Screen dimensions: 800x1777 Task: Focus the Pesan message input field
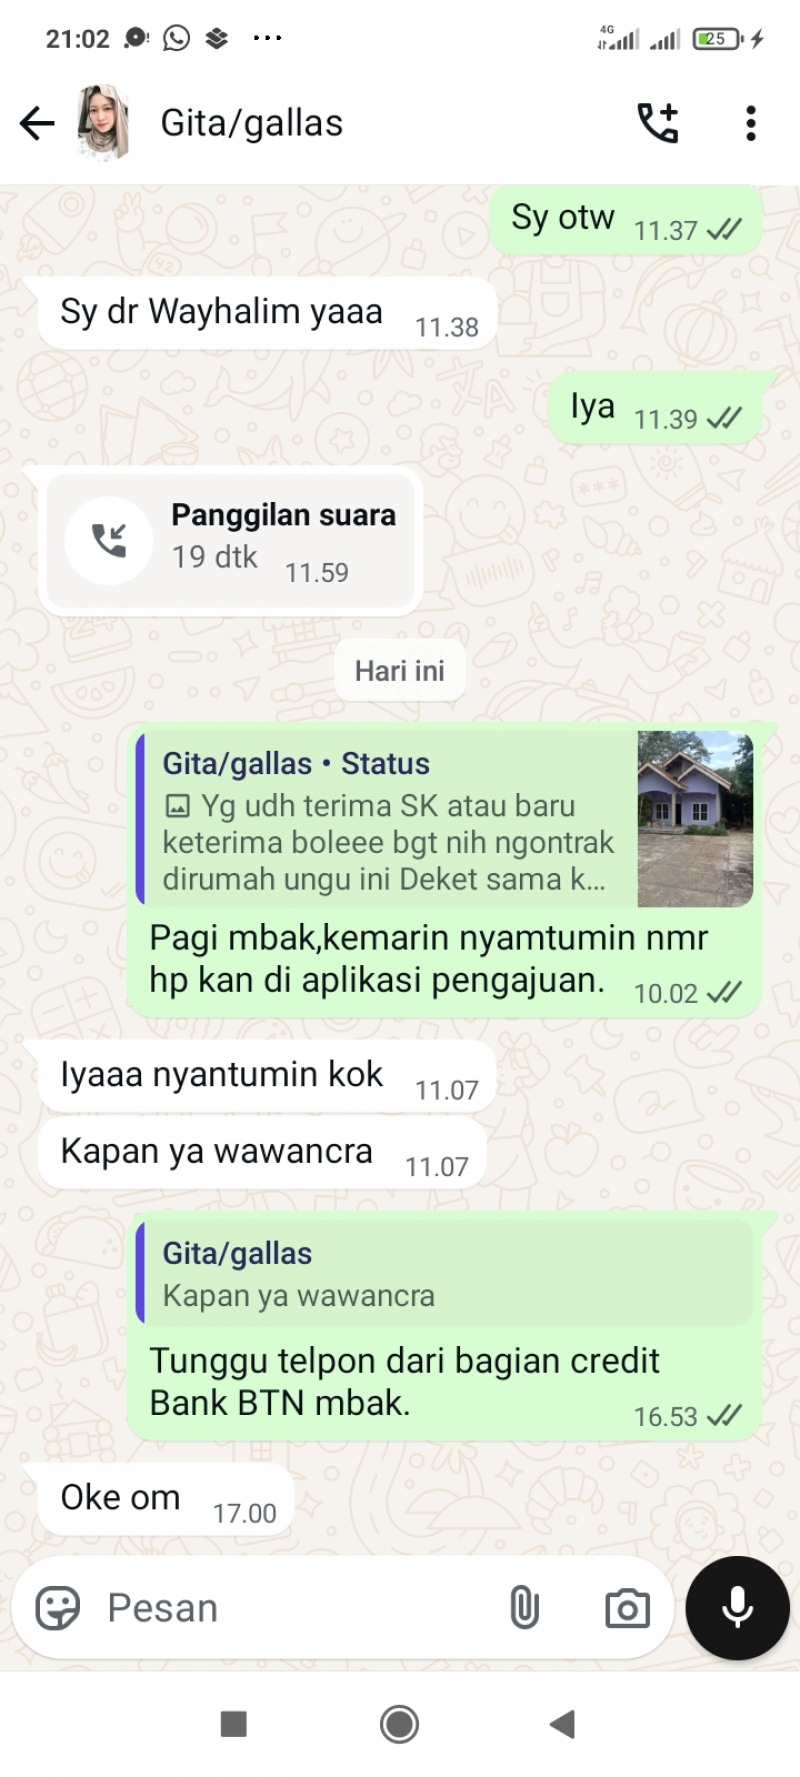tap(300, 1608)
